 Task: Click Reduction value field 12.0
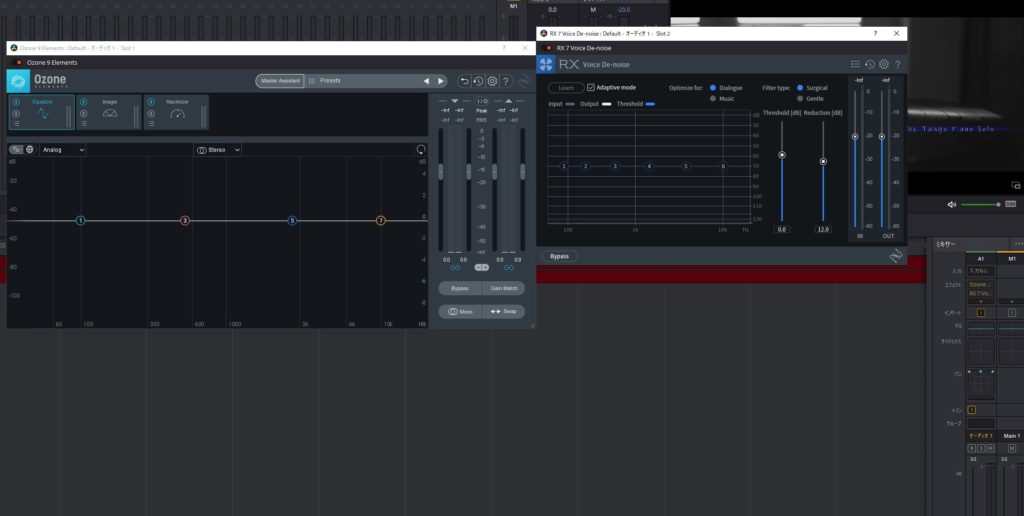(x=823, y=229)
